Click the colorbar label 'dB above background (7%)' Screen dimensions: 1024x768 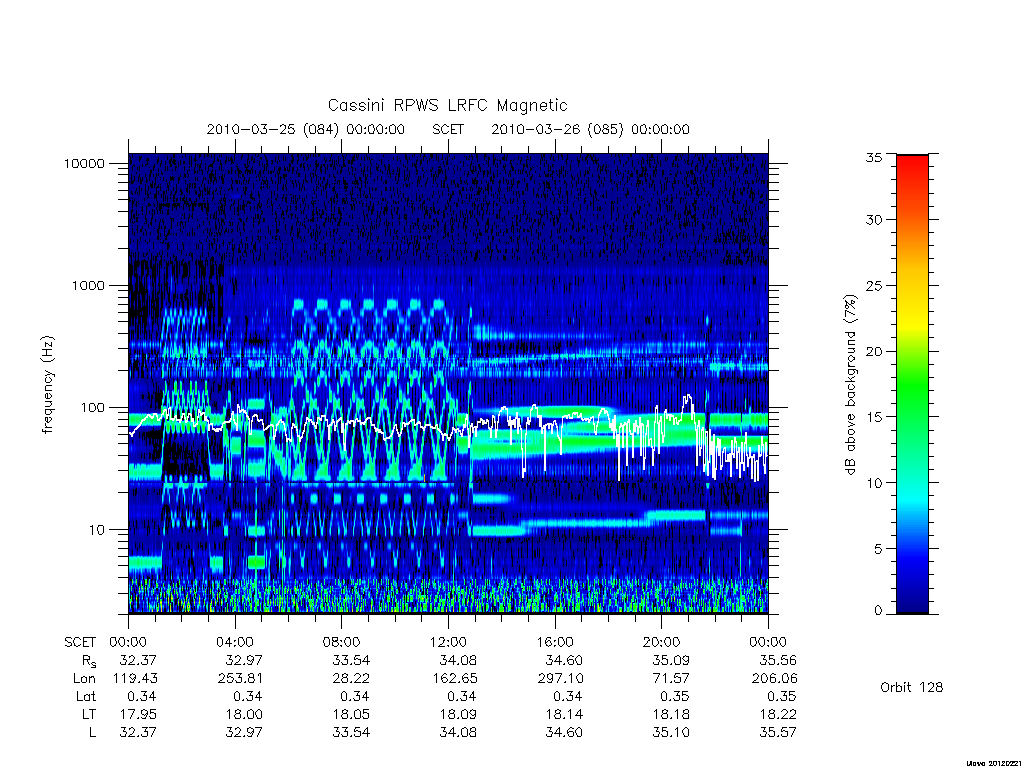click(850, 385)
